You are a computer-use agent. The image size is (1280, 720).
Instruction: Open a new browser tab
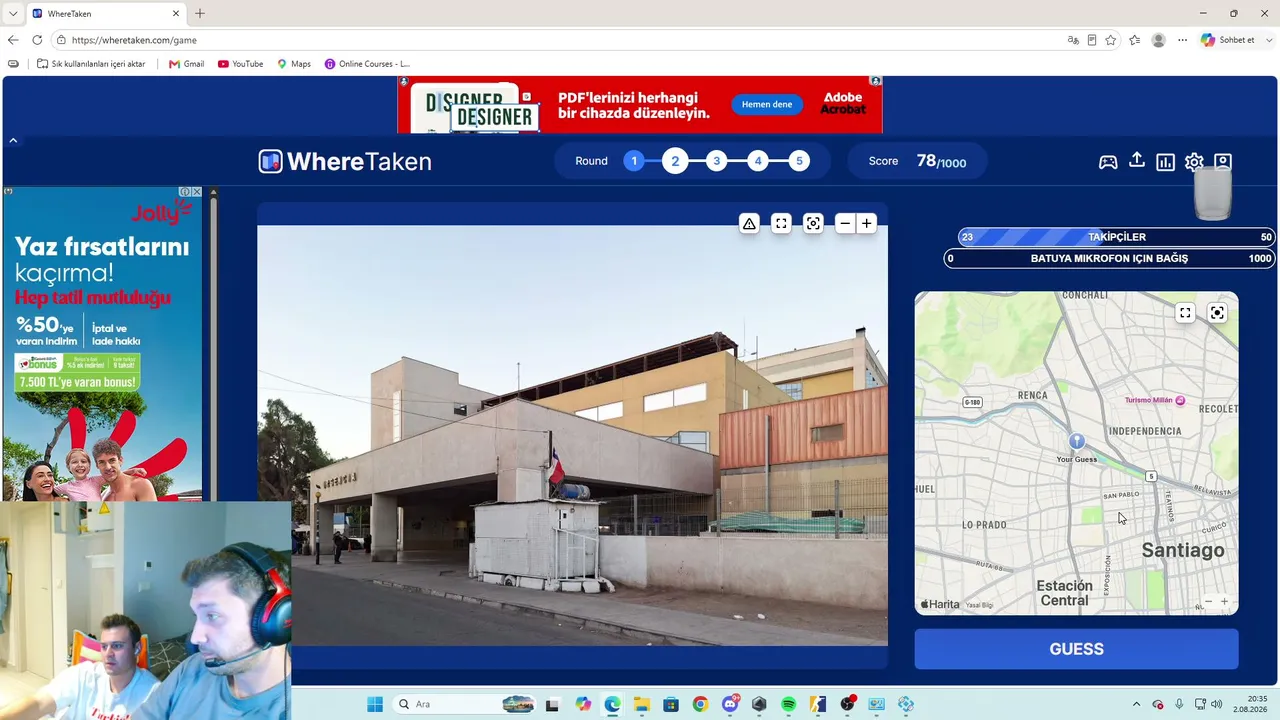tap(200, 13)
